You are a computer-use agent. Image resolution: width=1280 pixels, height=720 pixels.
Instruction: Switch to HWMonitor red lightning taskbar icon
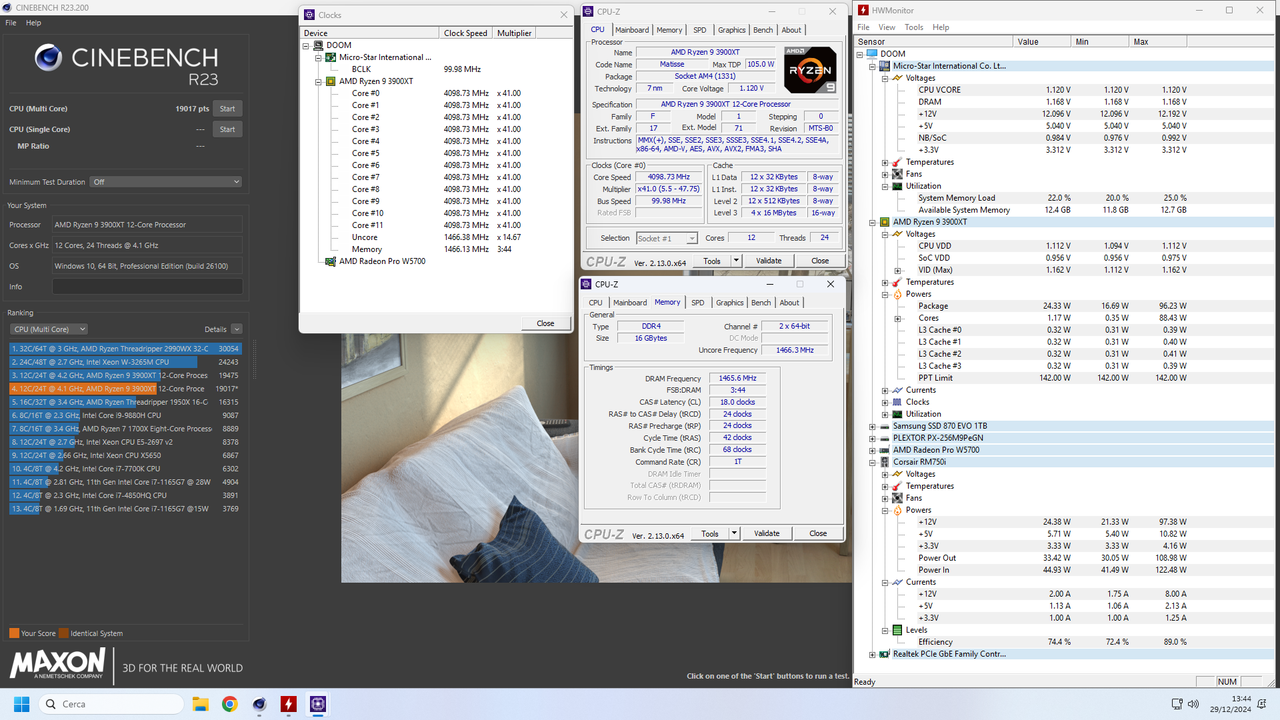click(x=288, y=704)
